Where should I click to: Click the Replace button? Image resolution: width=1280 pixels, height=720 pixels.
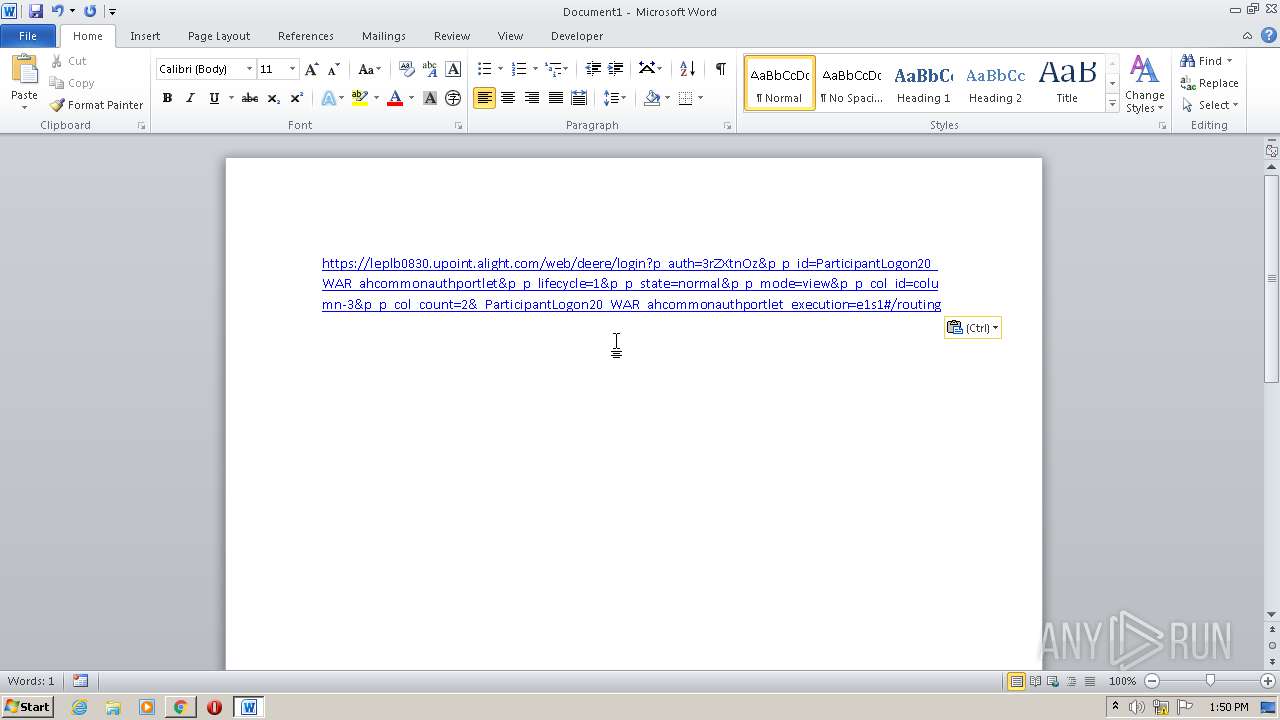[x=1209, y=83]
